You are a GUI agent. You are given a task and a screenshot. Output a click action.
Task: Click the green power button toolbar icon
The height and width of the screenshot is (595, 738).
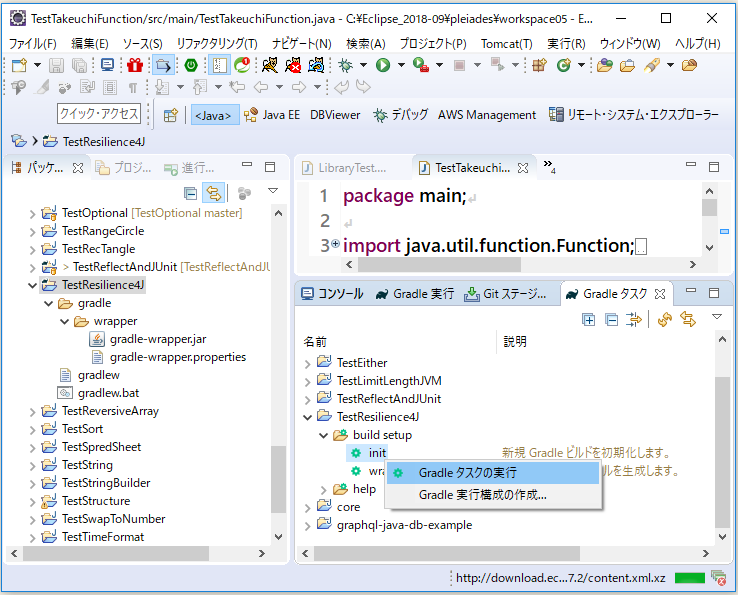[x=191, y=65]
